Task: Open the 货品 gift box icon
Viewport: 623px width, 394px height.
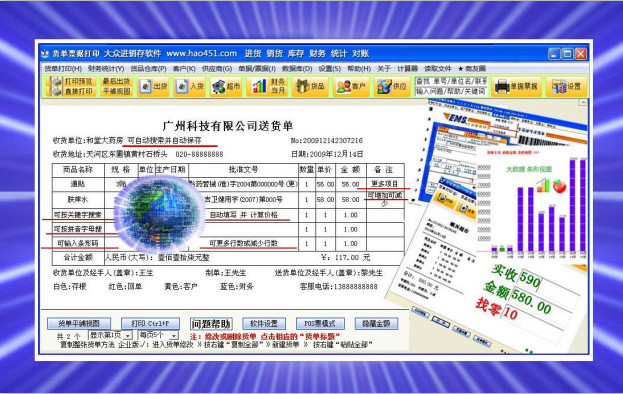Action: [x=310, y=86]
